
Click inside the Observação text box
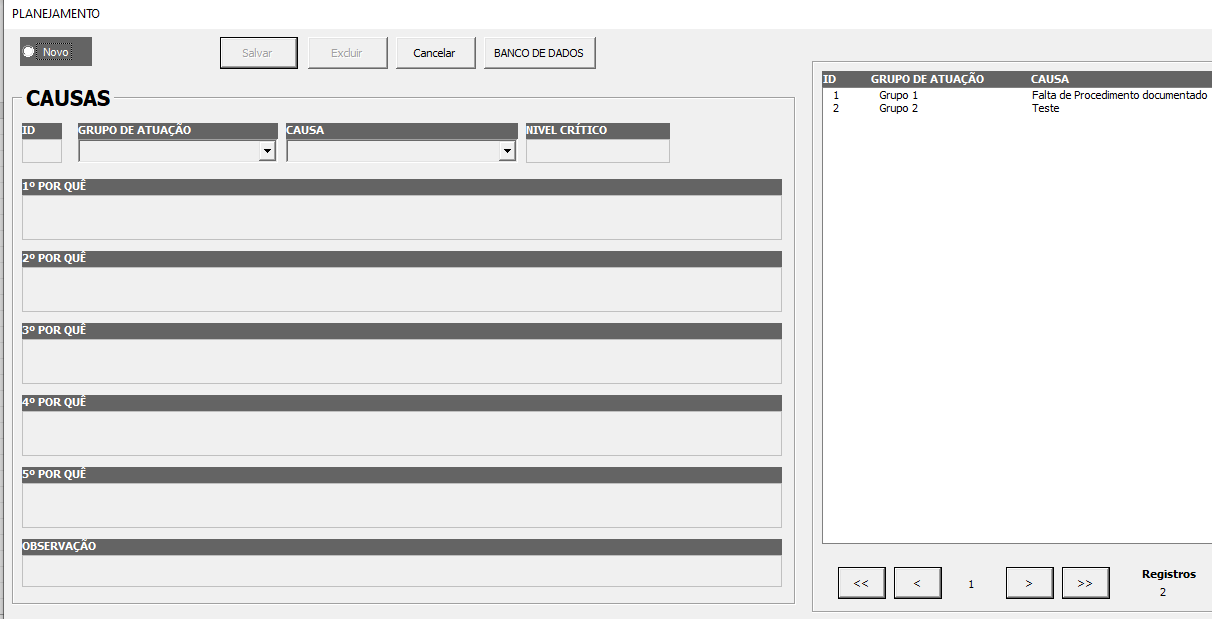click(402, 571)
